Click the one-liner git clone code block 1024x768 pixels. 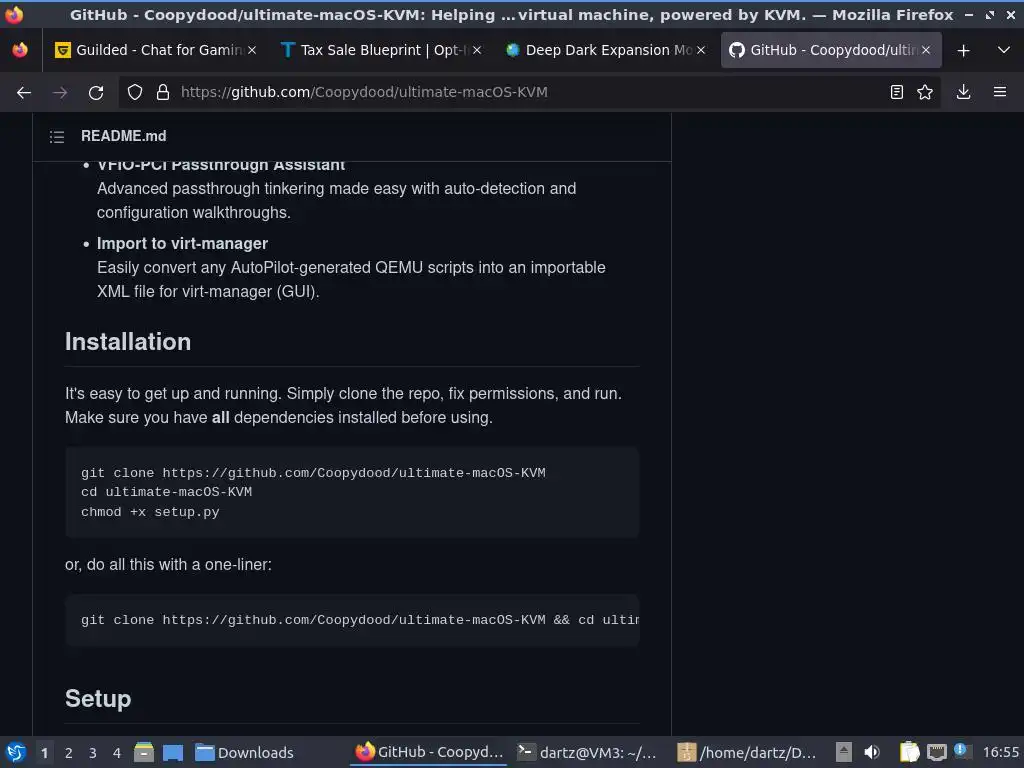(352, 620)
